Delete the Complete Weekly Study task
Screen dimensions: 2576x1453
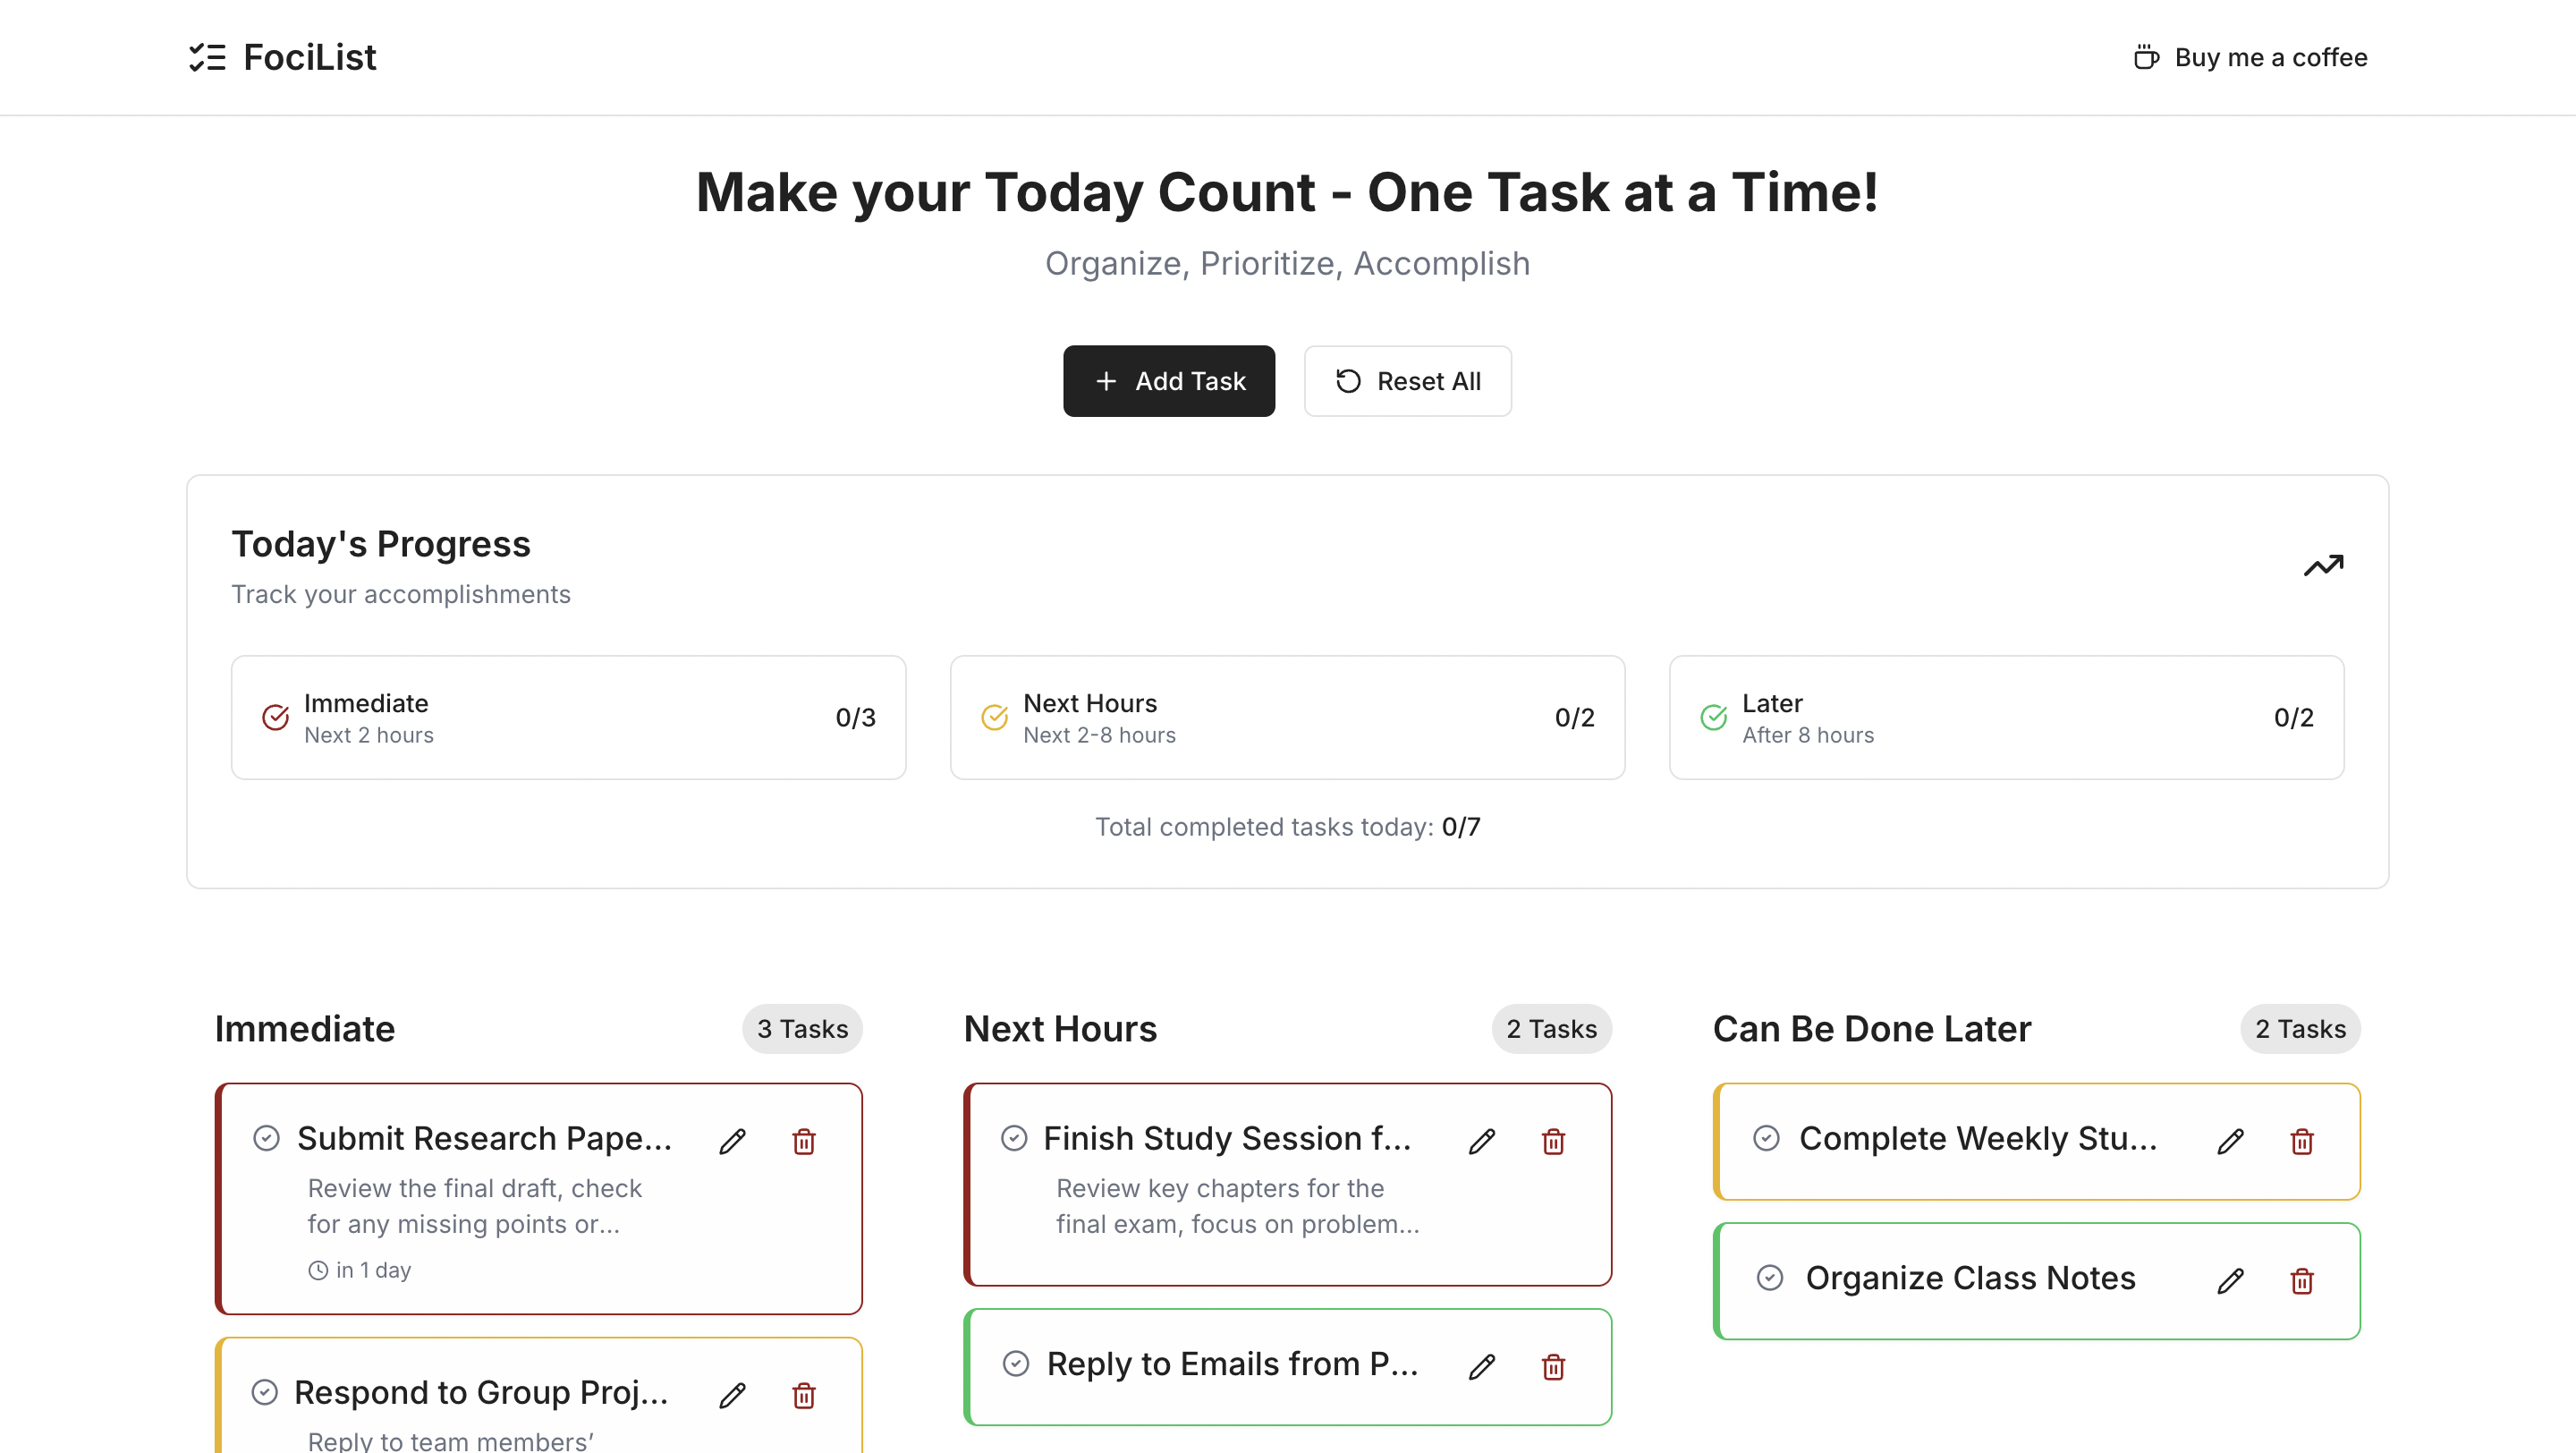pyautogui.click(x=2302, y=1141)
